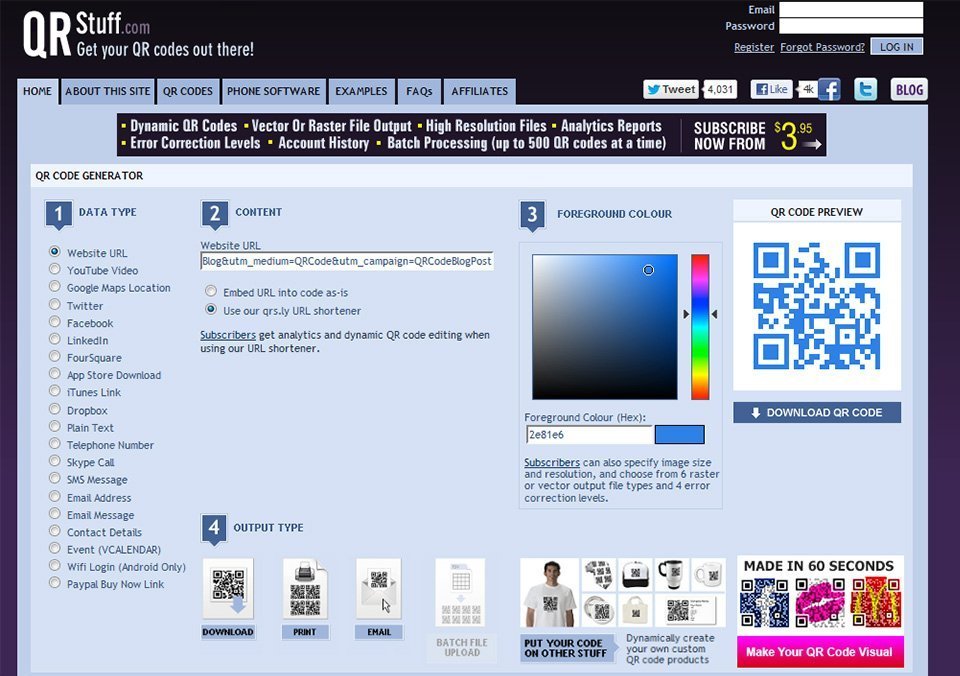Choose App Store Download data type

[x=54, y=373]
